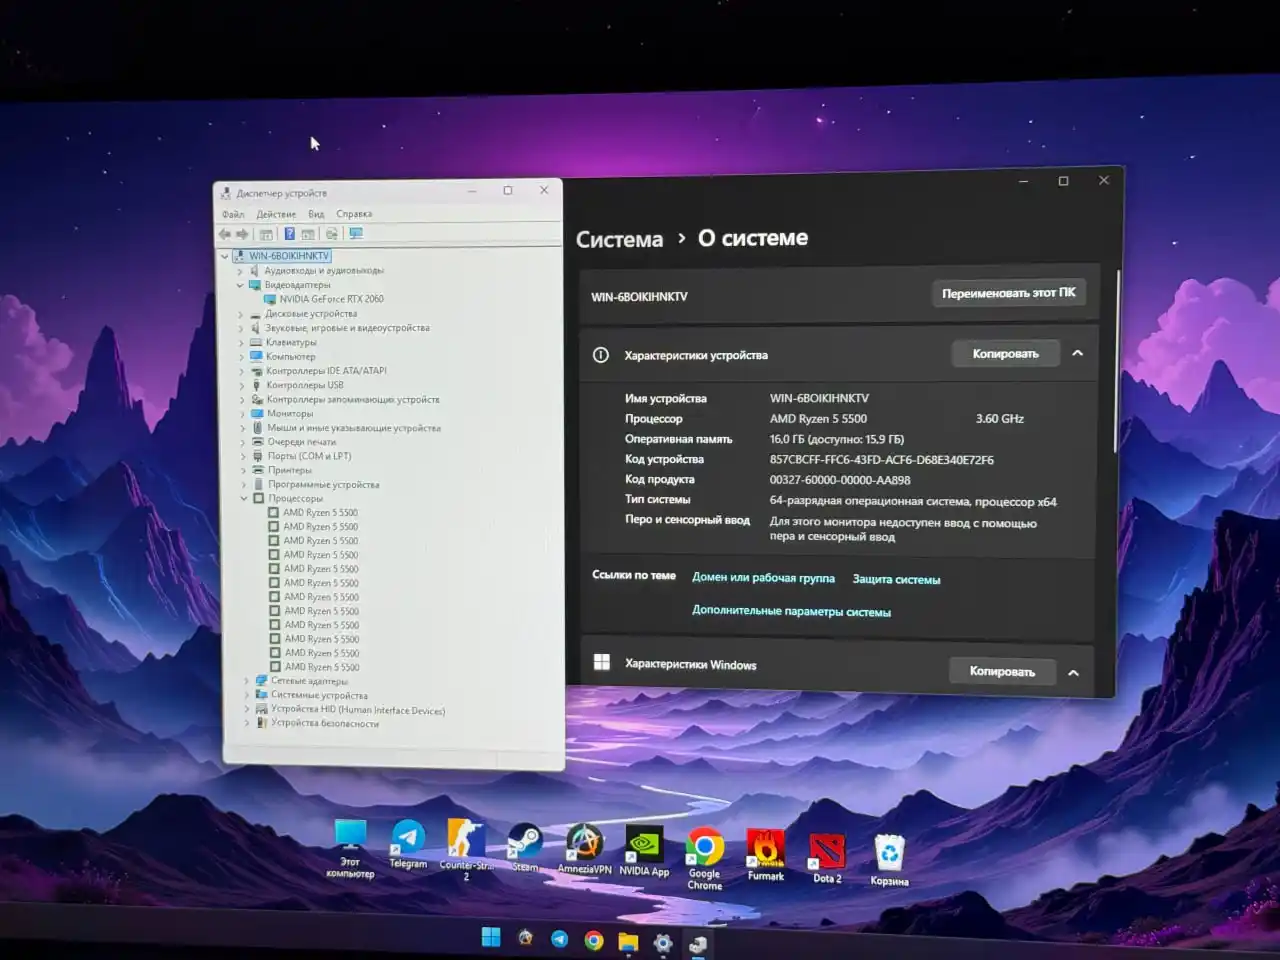Collapse the Процессоры tree node

click(244, 498)
